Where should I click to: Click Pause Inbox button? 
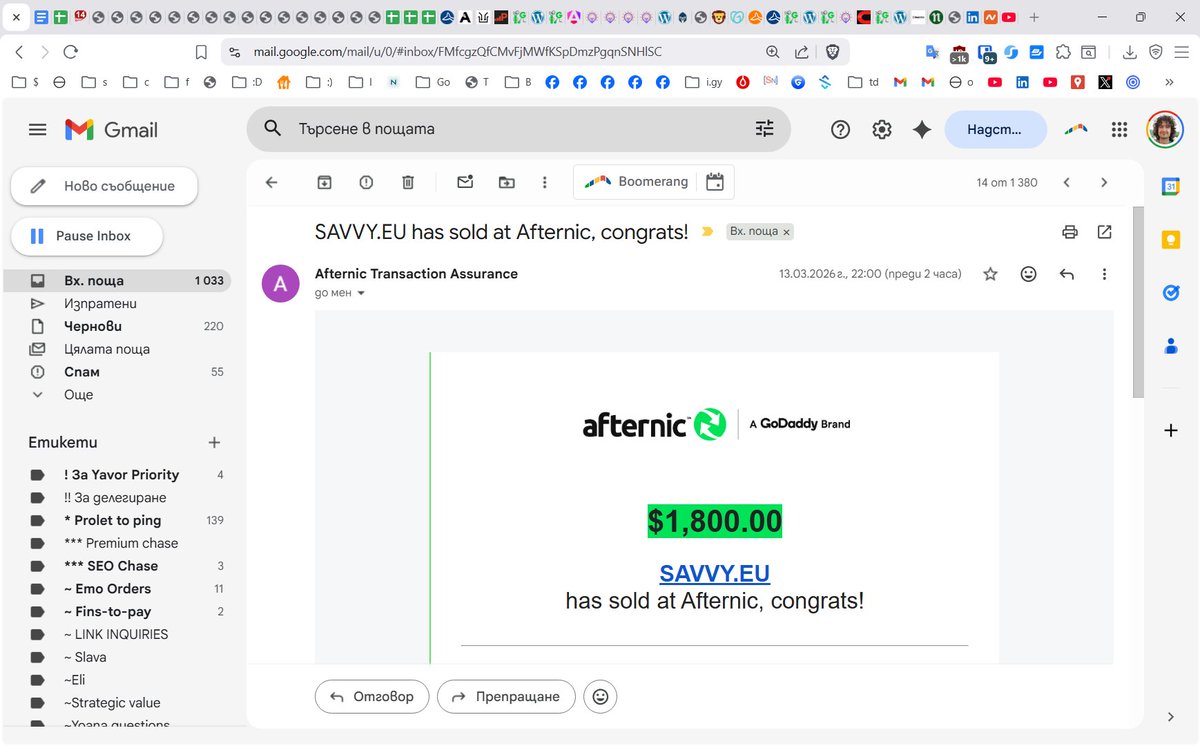pos(87,236)
